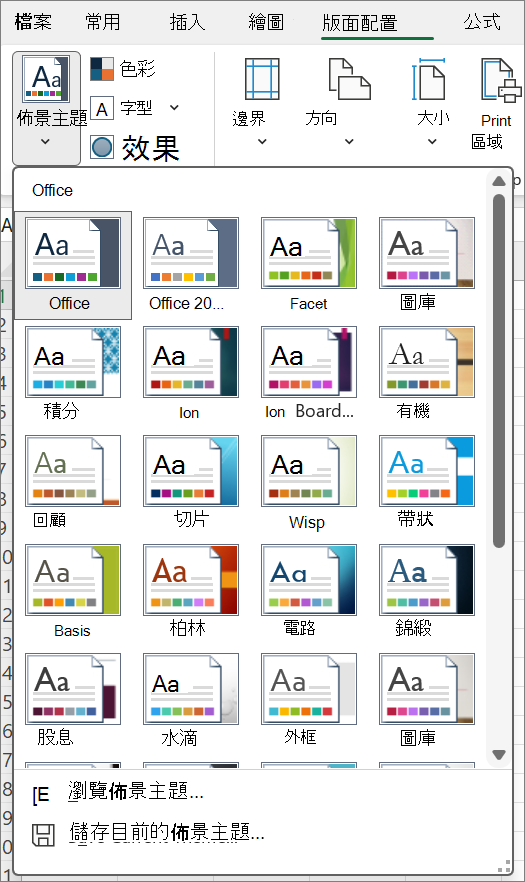Click the gallery scroll up arrow
Viewport: 525px width, 882px height.
tap(499, 181)
